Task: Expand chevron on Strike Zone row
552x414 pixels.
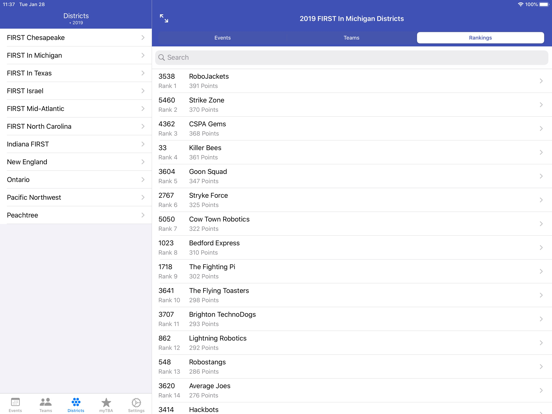Action: click(541, 105)
